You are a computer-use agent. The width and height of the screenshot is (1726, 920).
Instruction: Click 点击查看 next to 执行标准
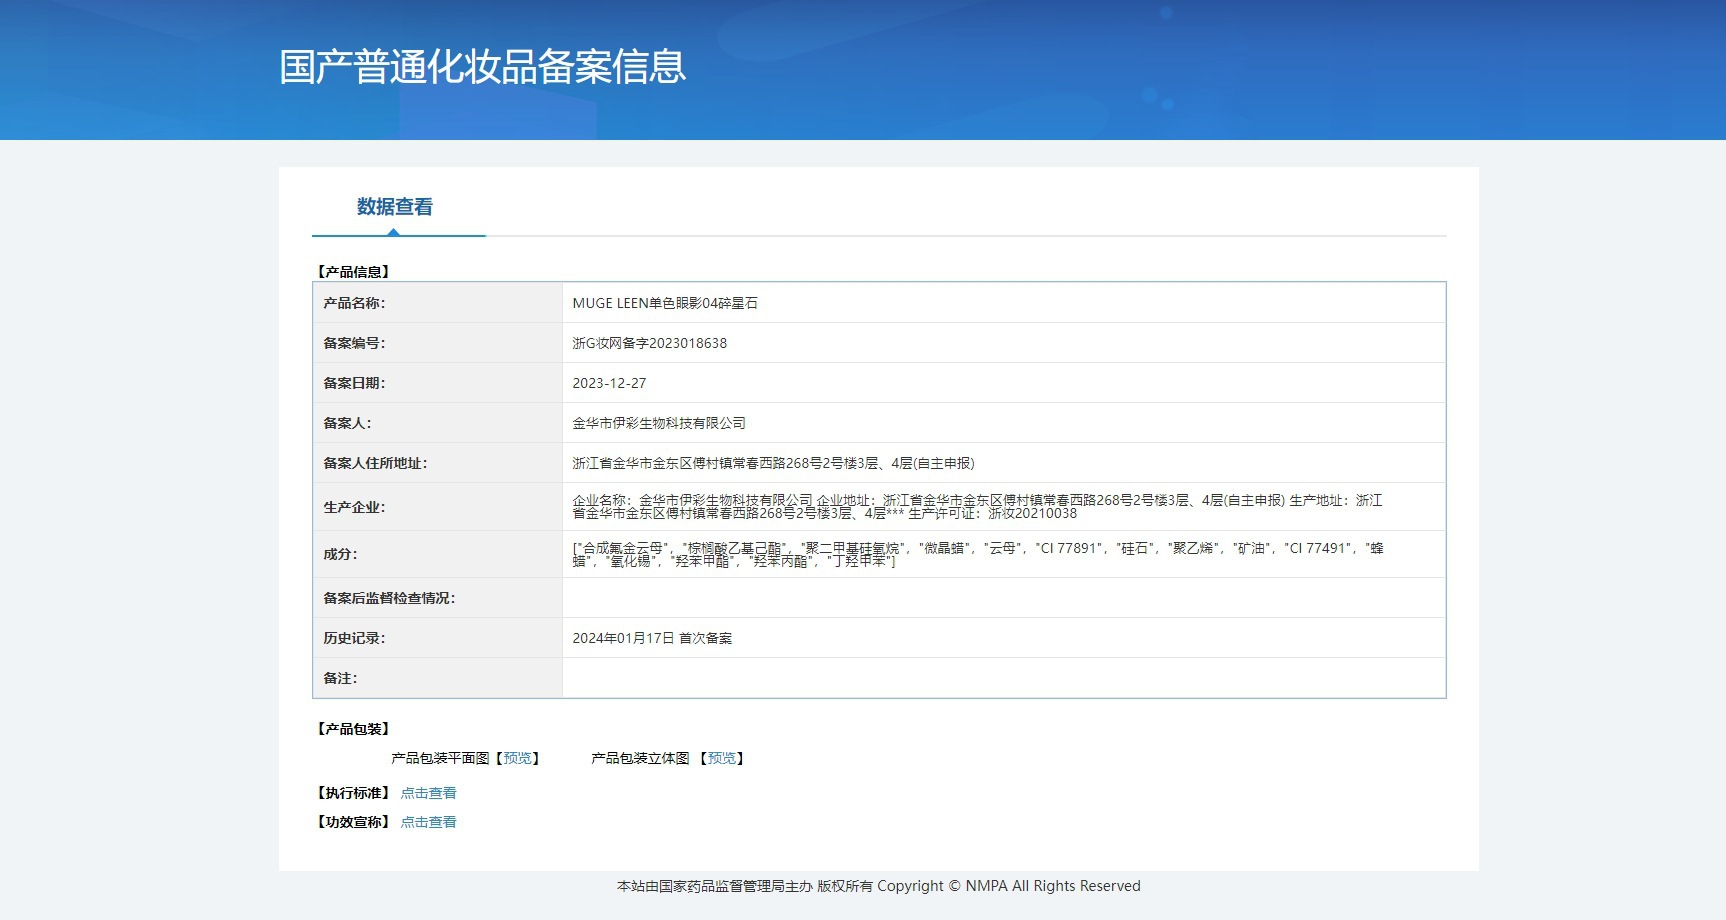(428, 793)
